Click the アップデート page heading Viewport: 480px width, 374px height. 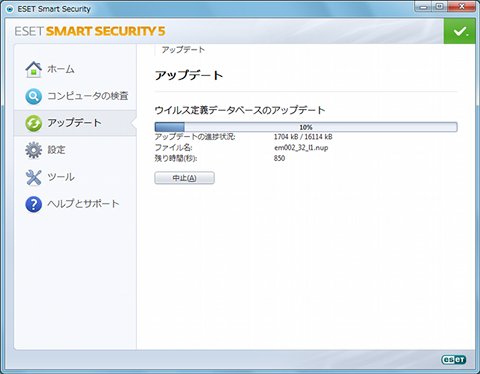189,75
